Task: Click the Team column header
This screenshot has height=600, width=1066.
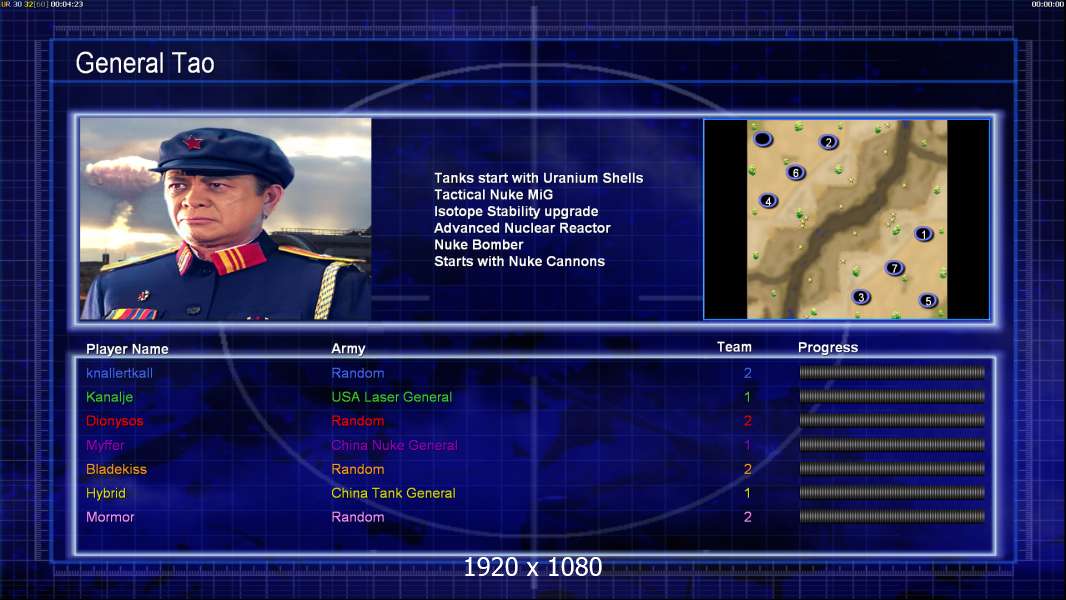Action: 734,347
